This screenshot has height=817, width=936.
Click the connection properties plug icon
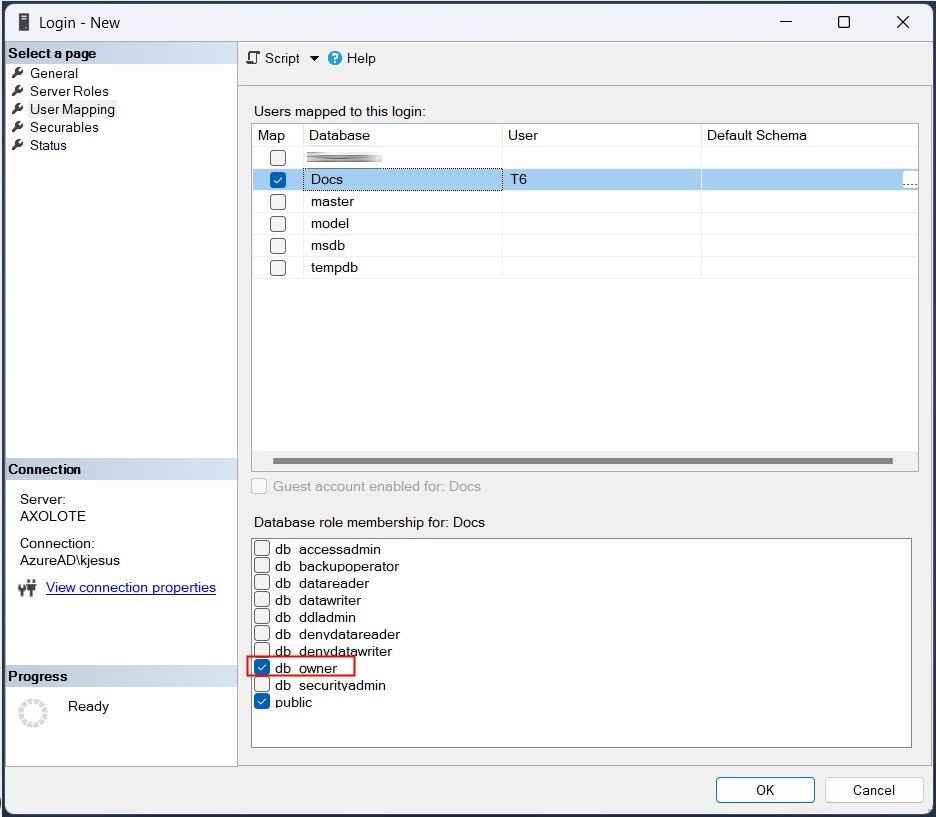(x=27, y=588)
